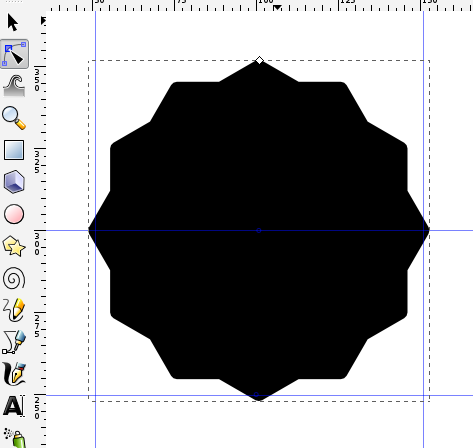Select the Text tool

coord(14,406)
